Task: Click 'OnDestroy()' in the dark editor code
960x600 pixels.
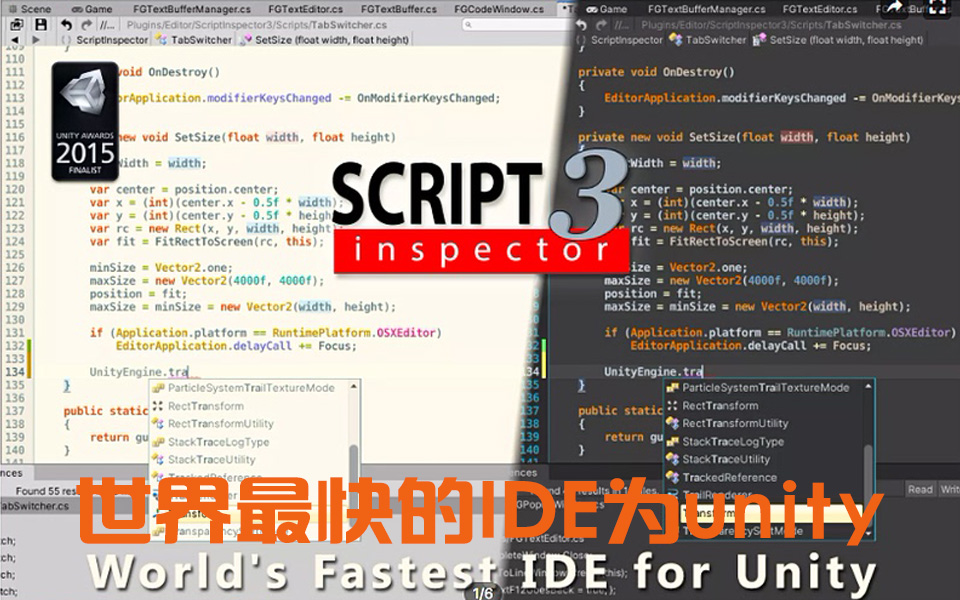Action: (699, 72)
